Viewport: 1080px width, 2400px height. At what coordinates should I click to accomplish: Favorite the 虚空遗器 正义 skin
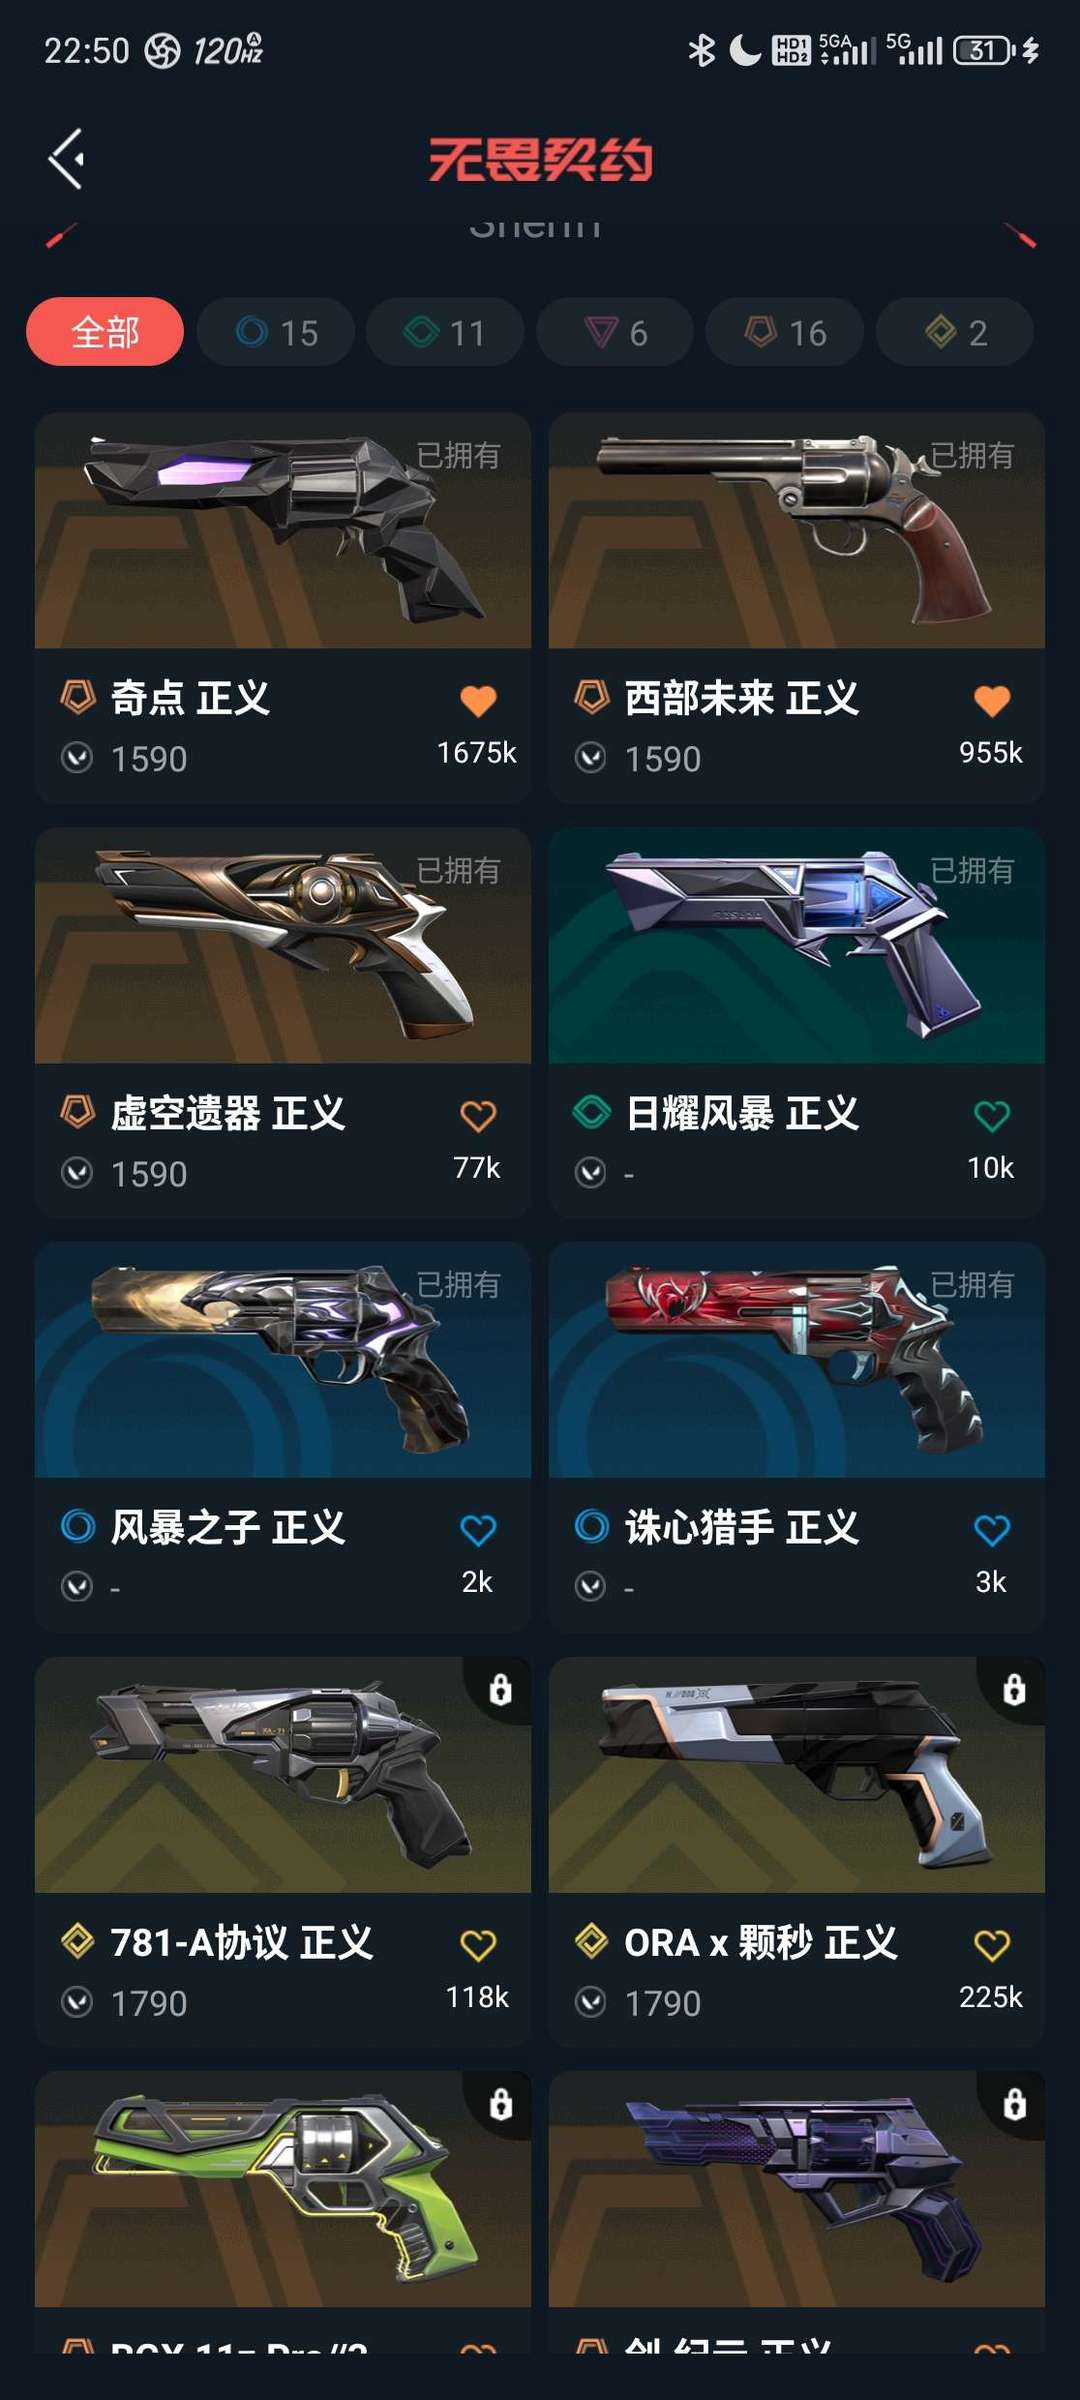coord(478,1116)
